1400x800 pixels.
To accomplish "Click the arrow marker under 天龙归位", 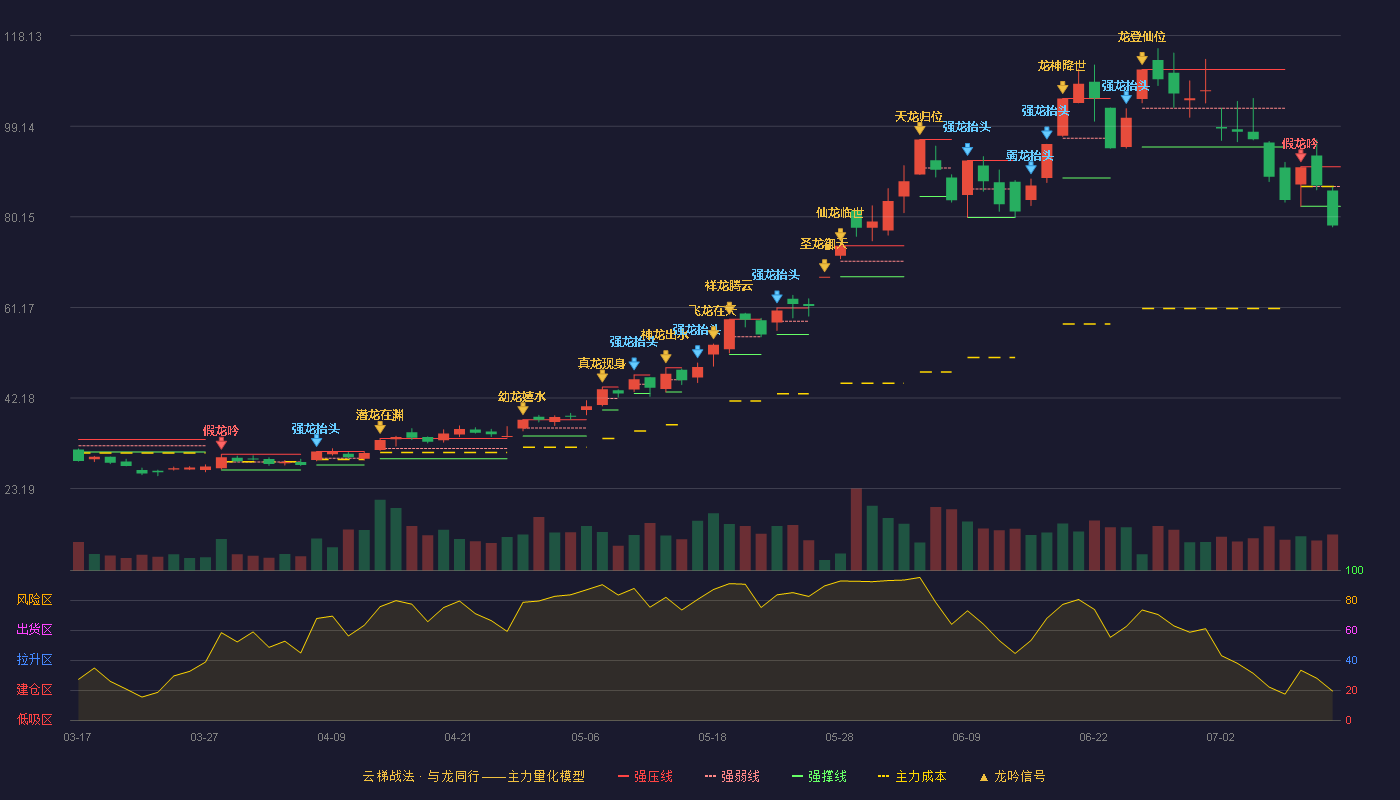I will coord(920,128).
